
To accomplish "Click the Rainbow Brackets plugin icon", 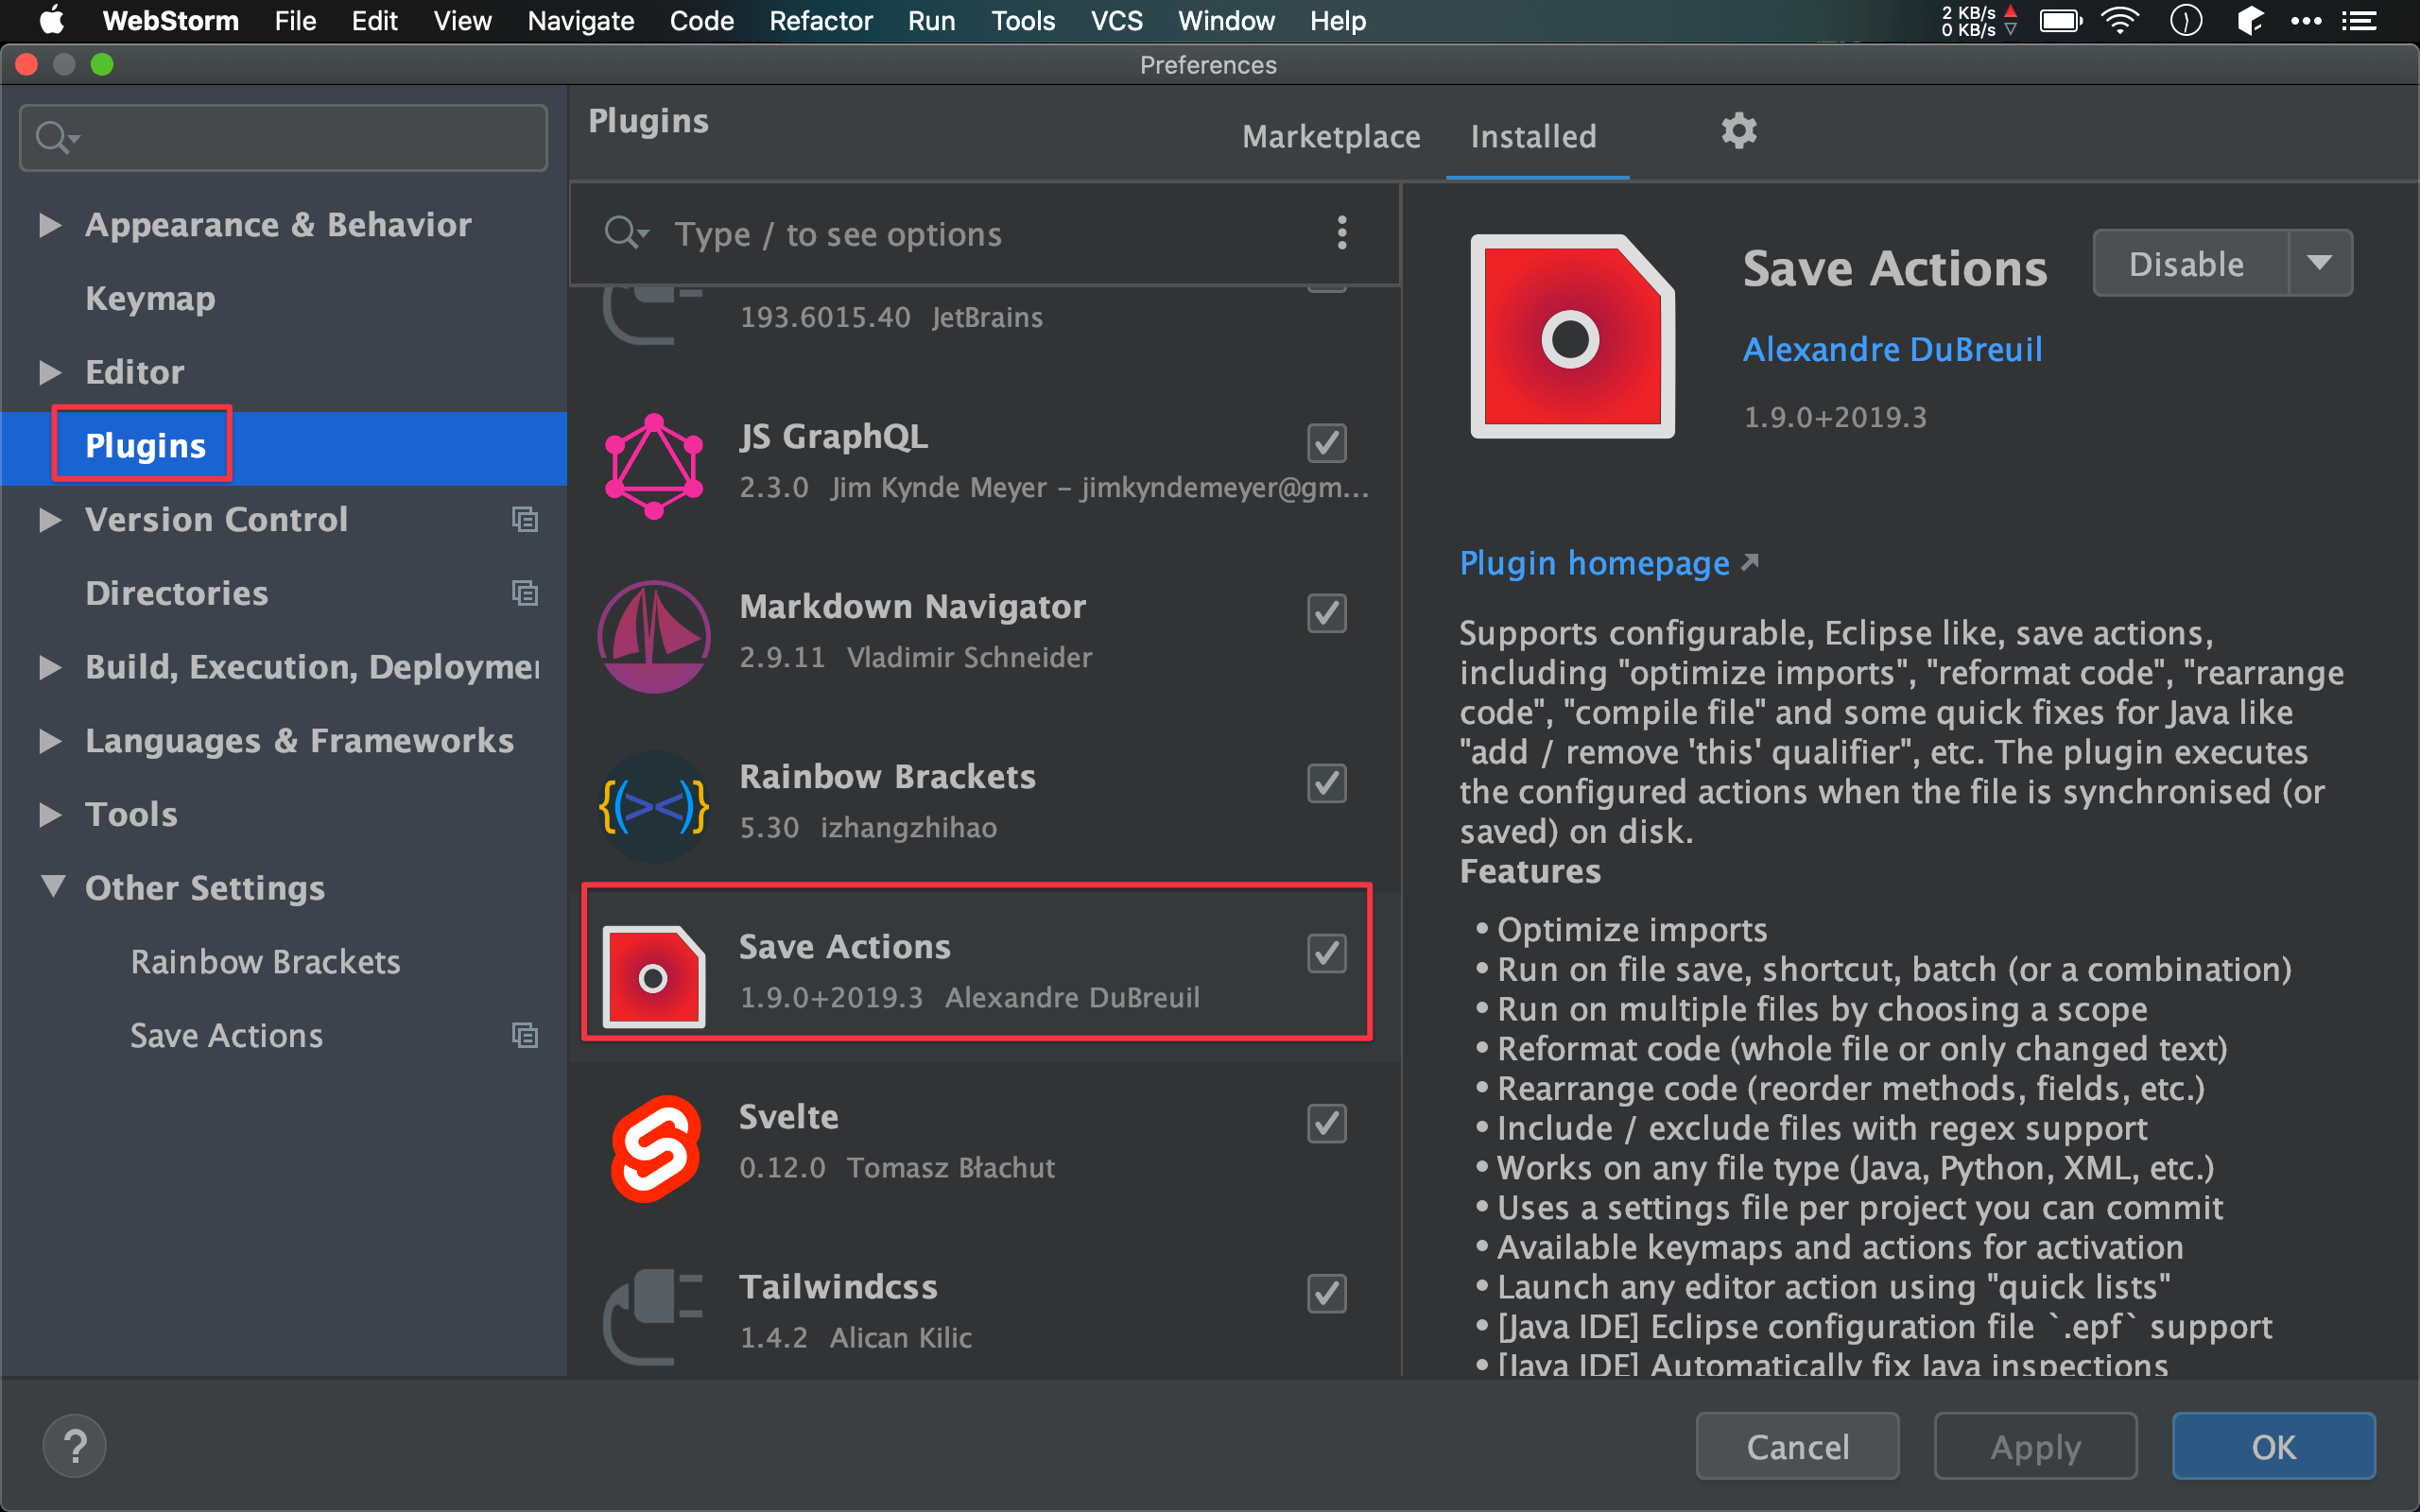I will tap(654, 806).
